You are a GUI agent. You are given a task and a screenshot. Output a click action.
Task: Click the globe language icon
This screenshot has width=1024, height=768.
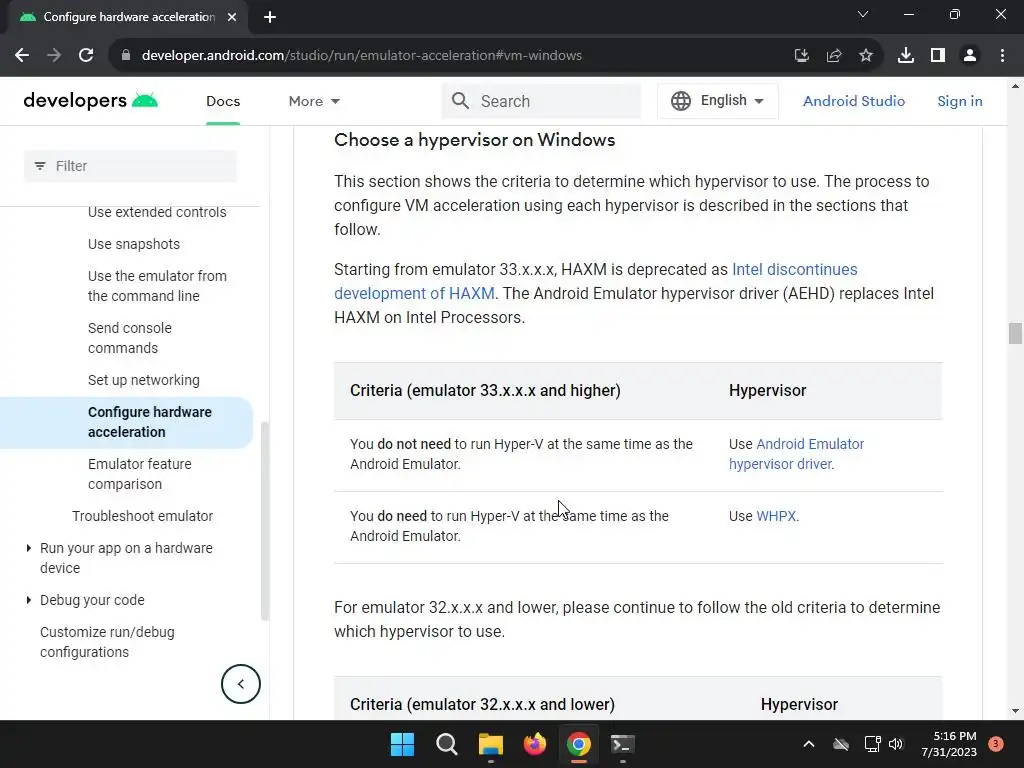(680, 101)
